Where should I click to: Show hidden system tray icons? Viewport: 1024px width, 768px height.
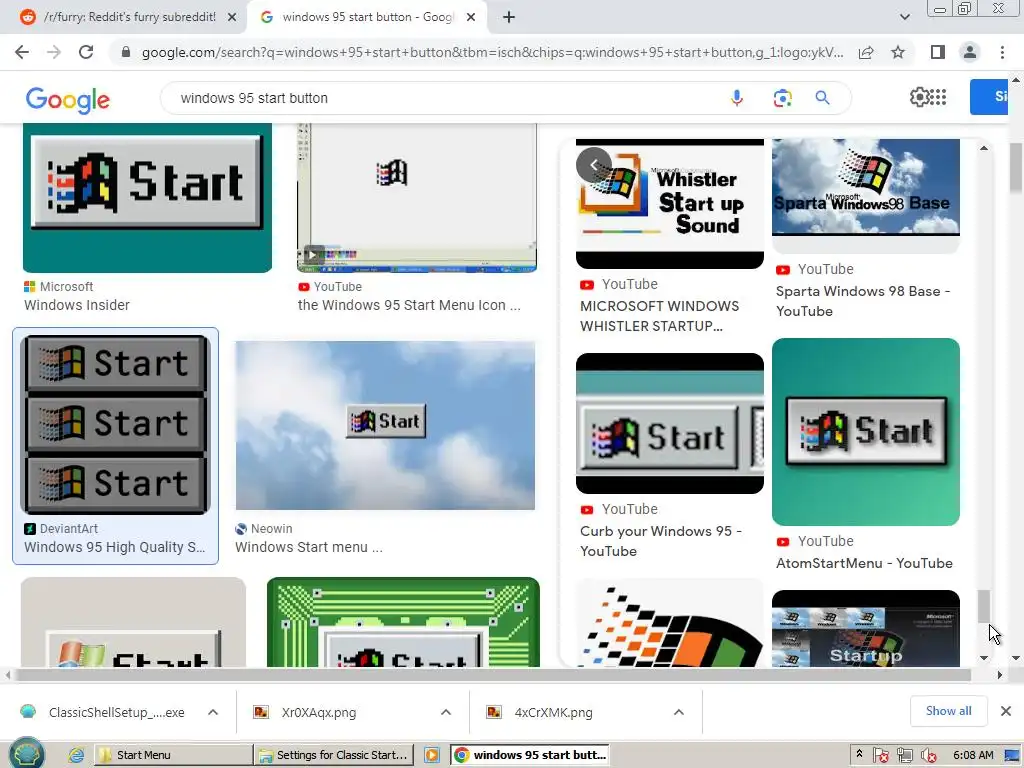tap(859, 754)
